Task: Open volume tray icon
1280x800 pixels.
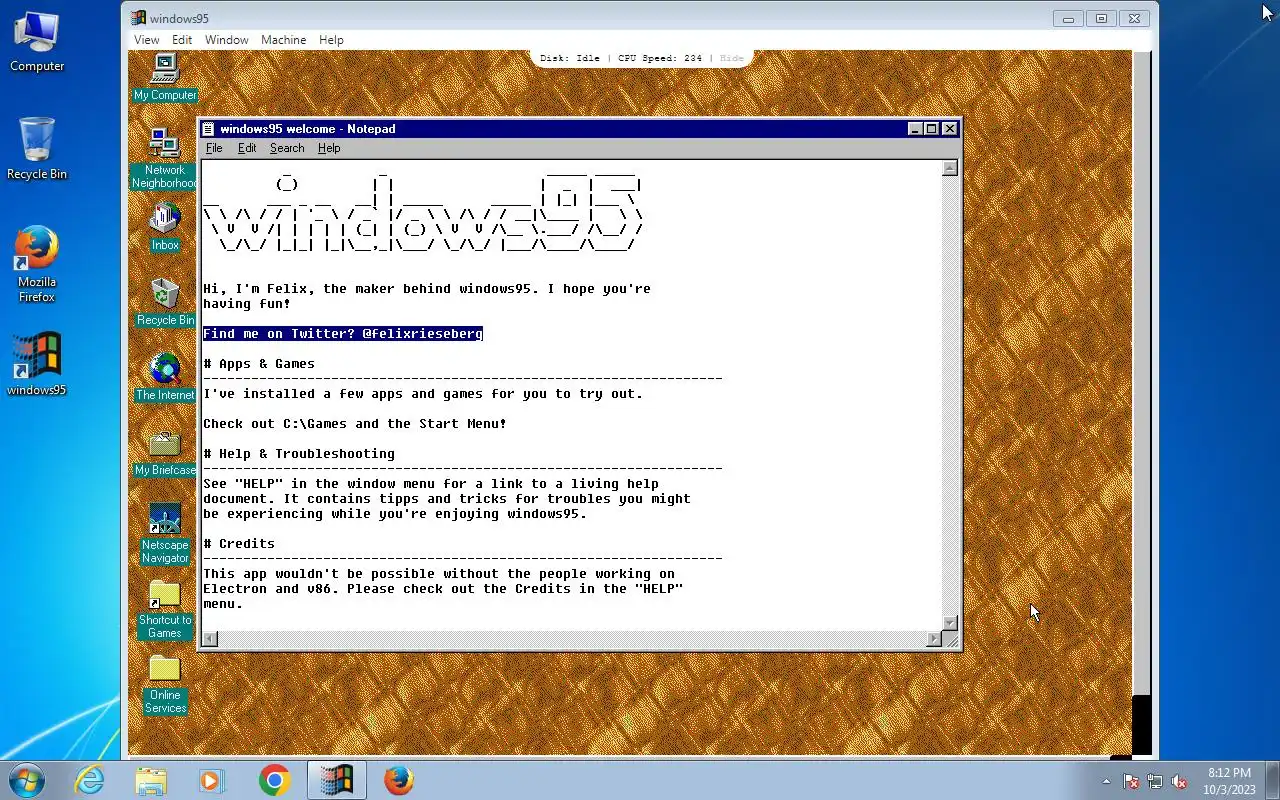Action: 1179,782
